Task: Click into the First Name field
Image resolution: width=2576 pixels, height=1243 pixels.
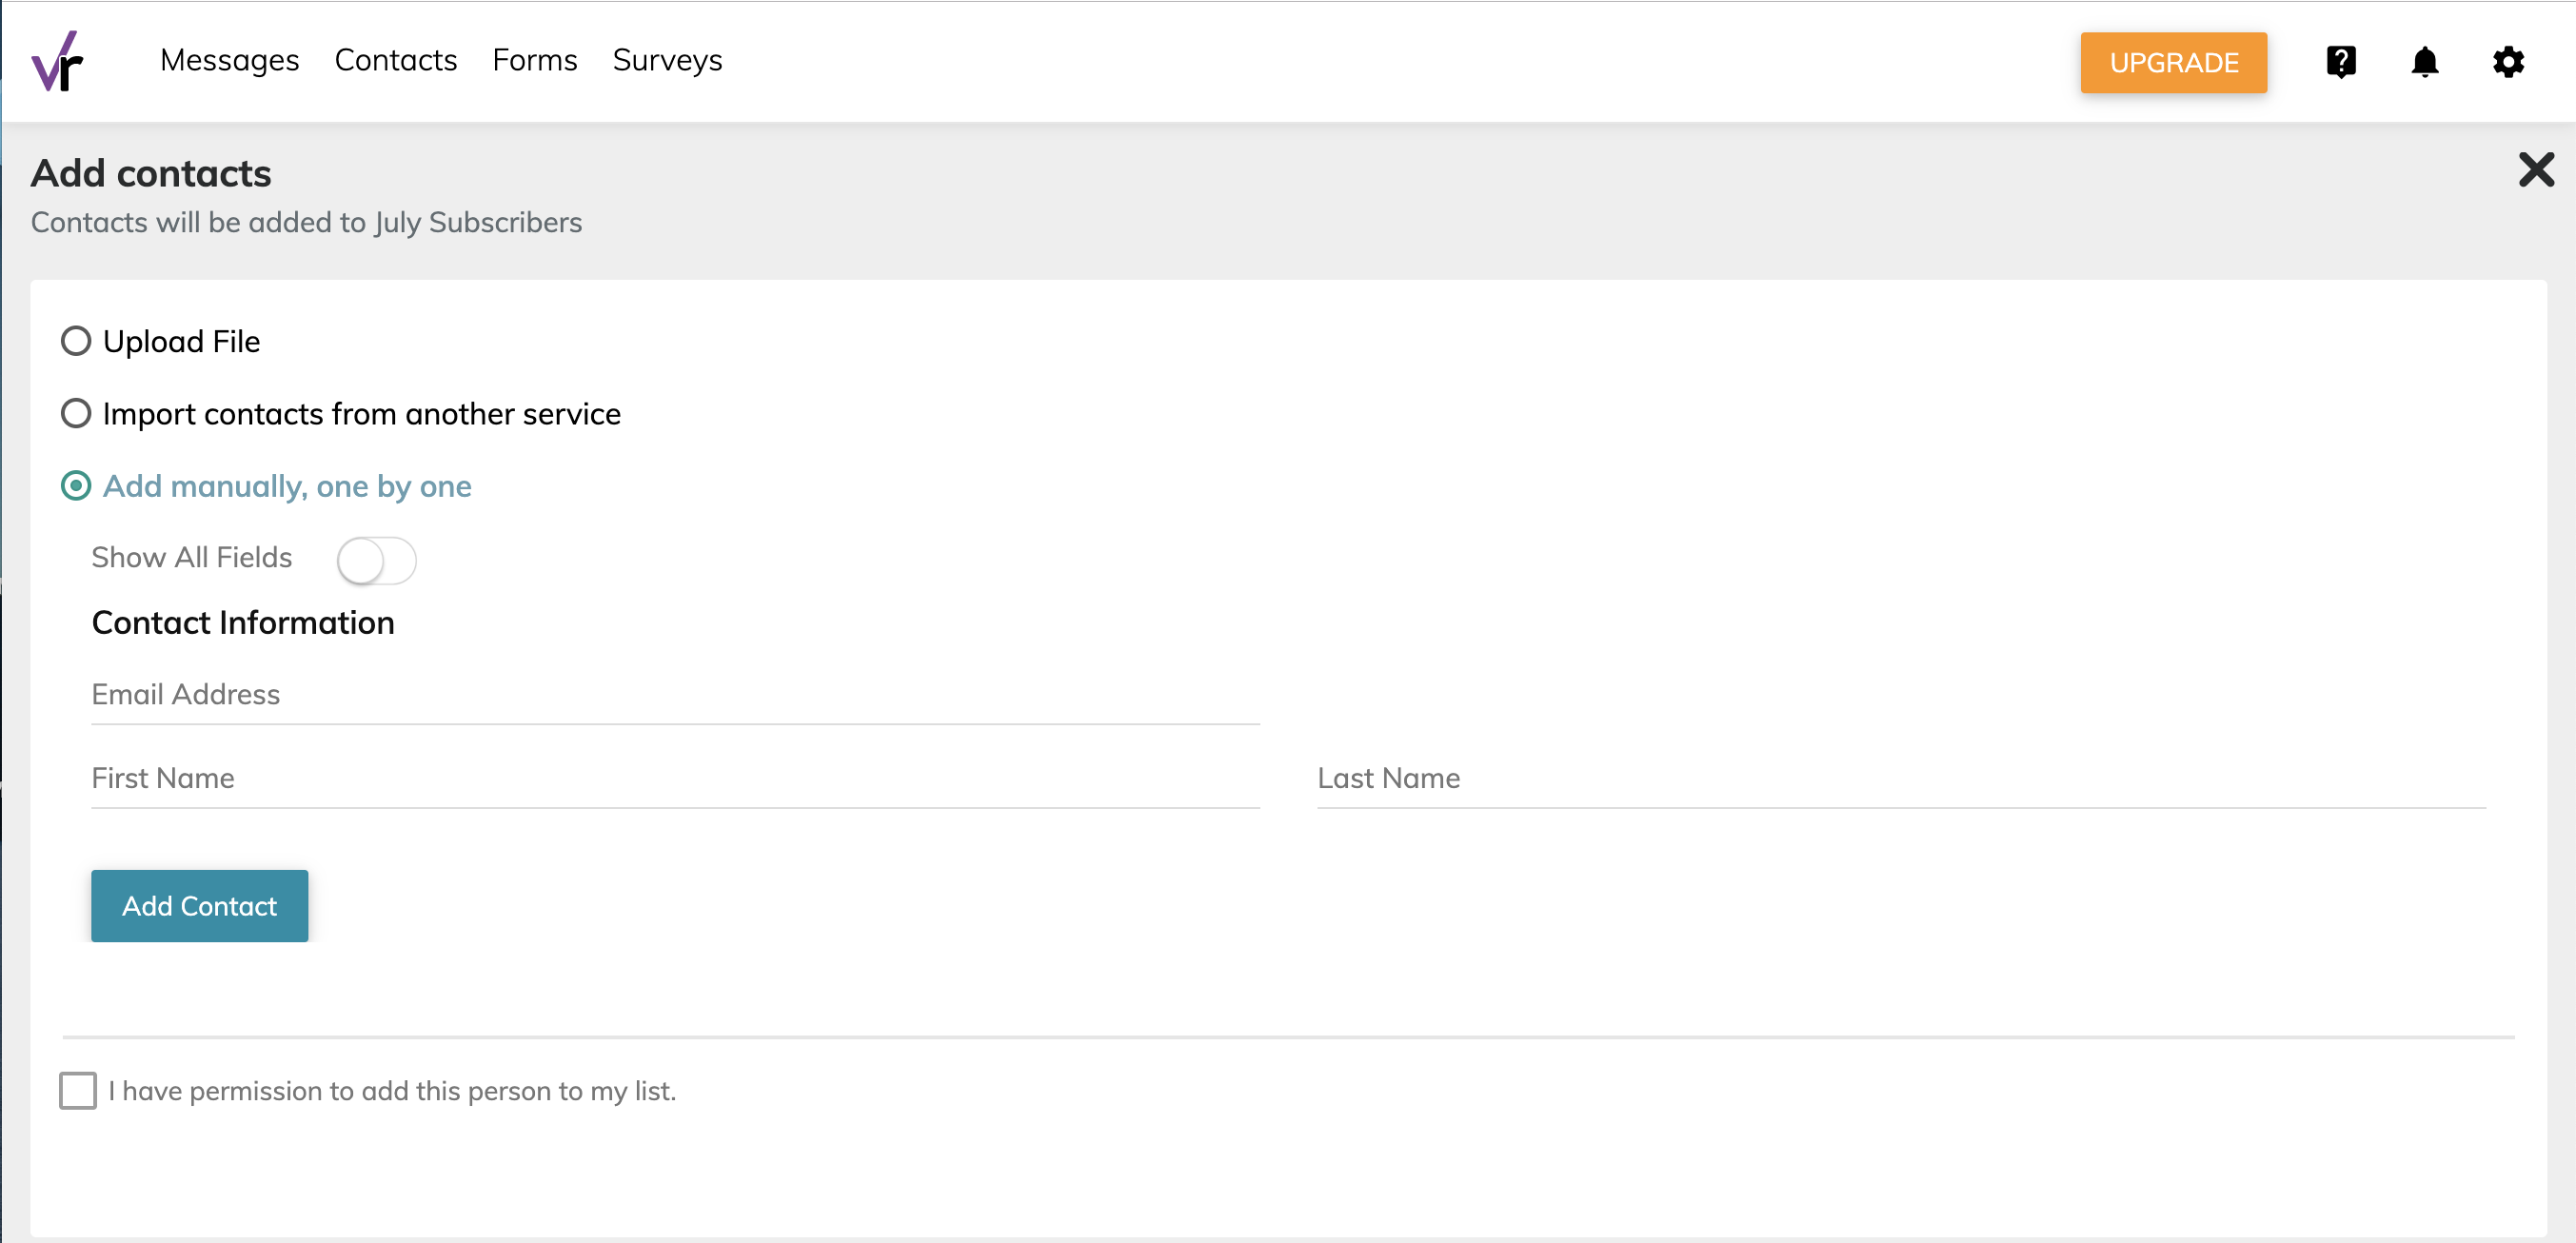Action: 675,779
